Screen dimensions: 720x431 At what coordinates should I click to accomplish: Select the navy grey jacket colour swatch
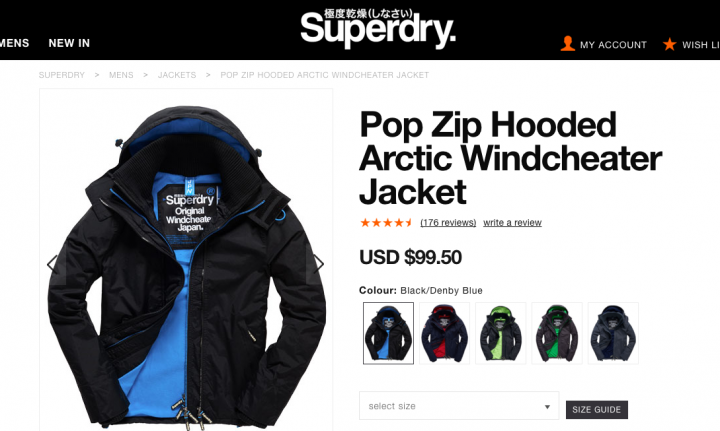613,333
